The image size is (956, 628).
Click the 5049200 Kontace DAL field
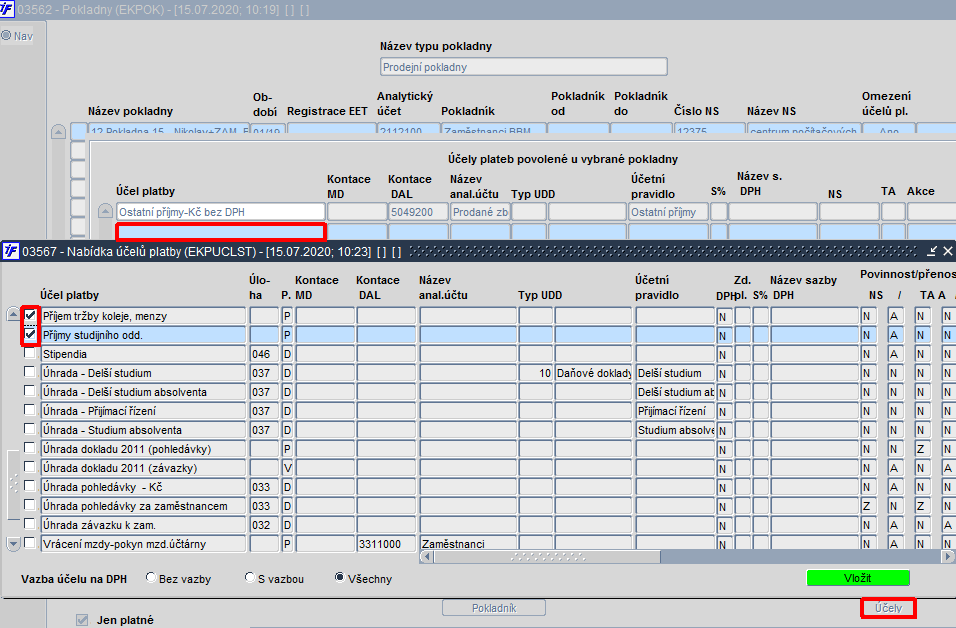click(x=418, y=212)
